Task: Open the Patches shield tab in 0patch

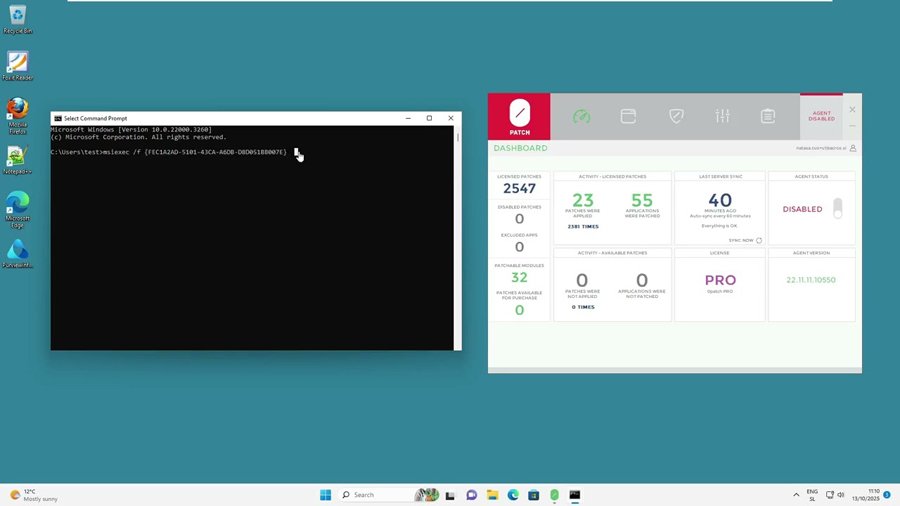Action: pos(676,116)
